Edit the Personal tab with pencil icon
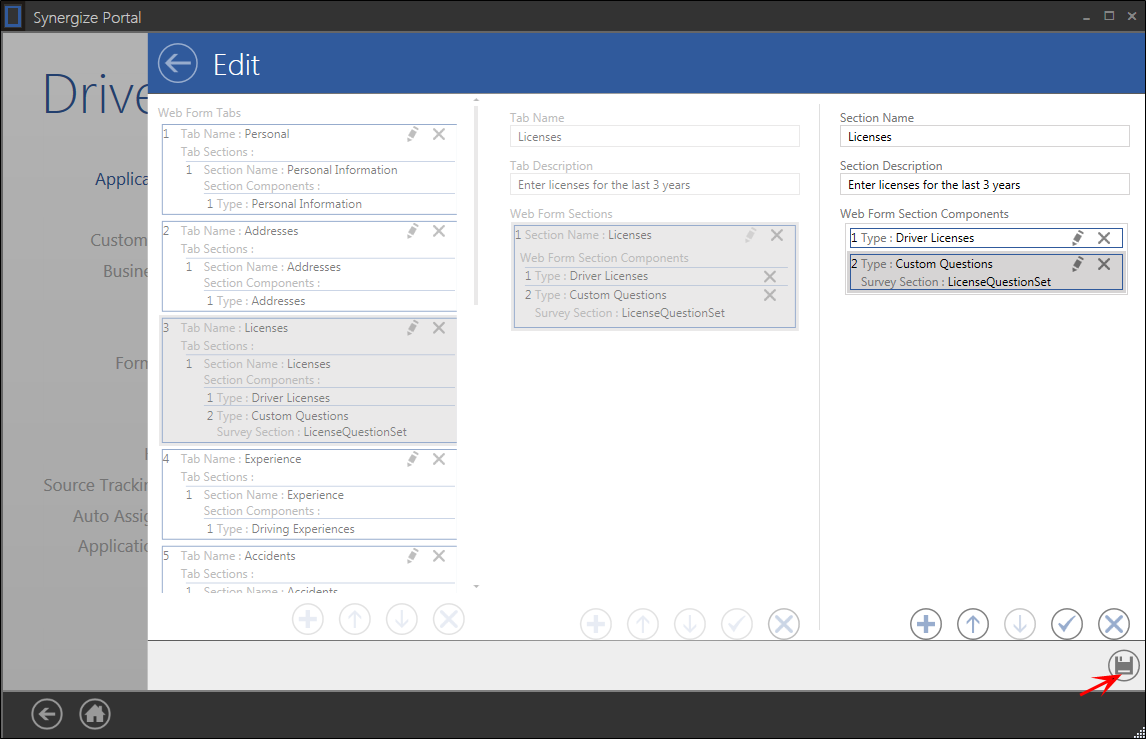 coord(412,134)
